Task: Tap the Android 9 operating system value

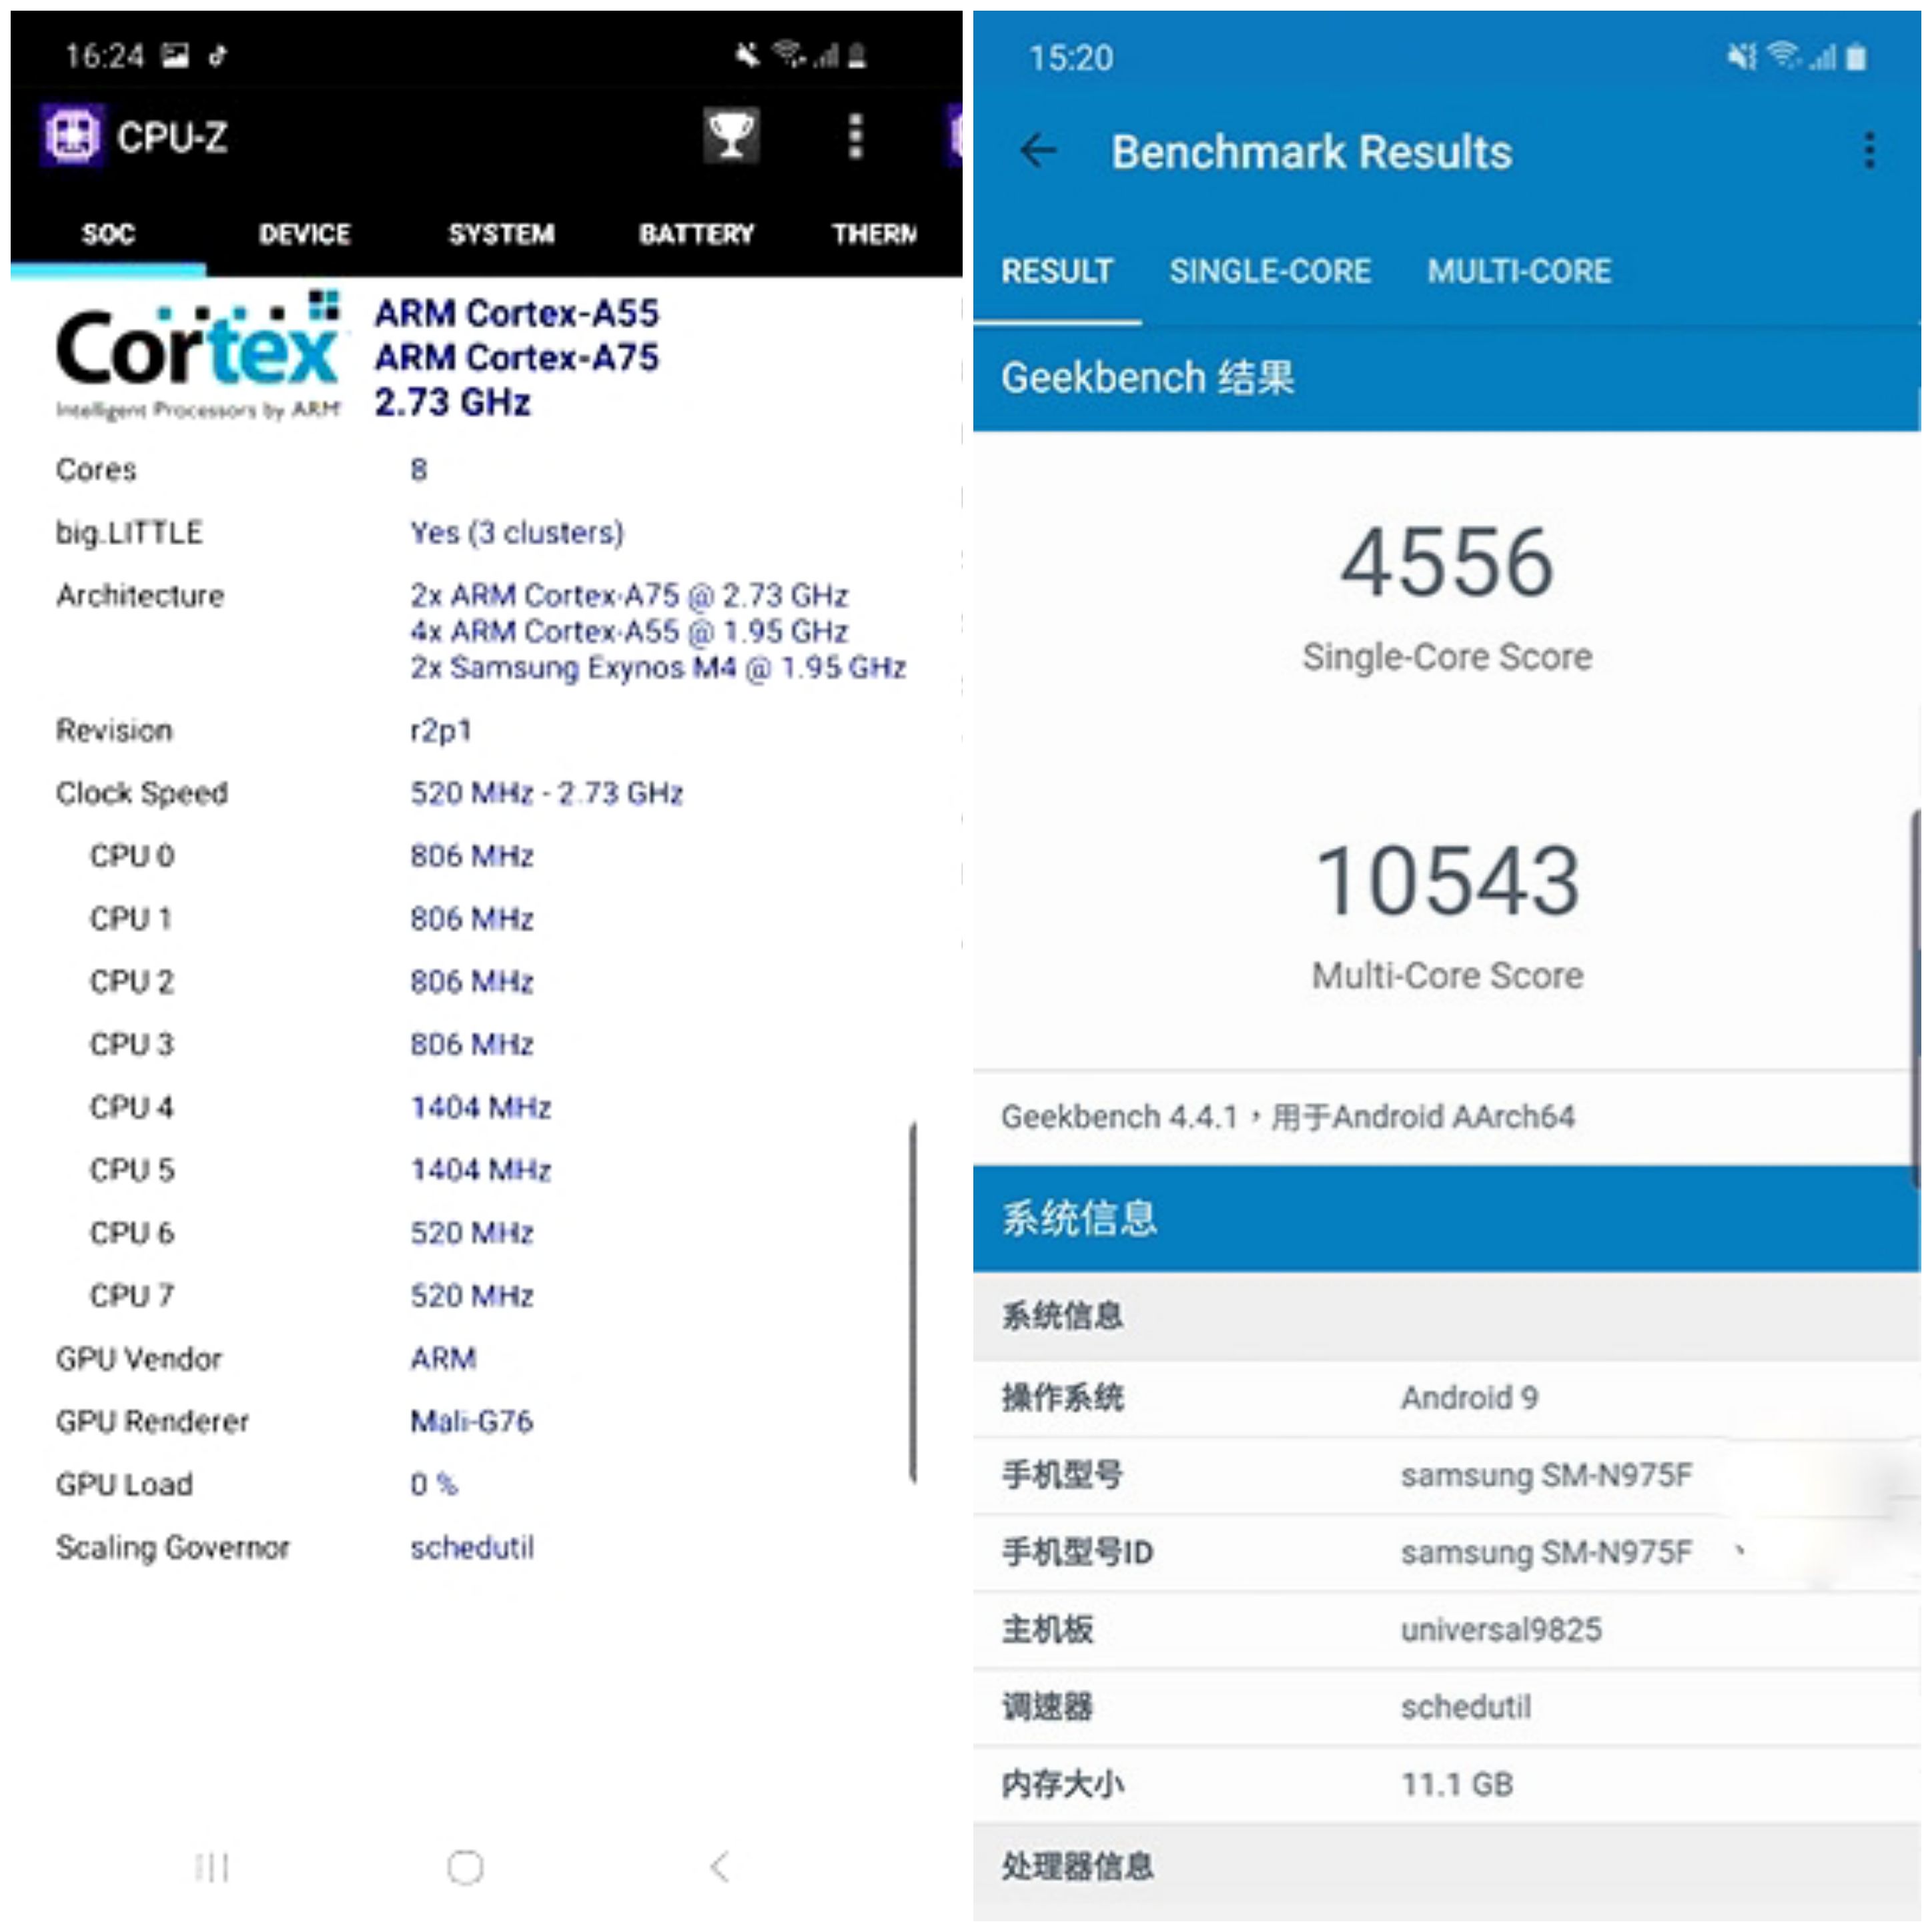Action: (x=1469, y=1397)
